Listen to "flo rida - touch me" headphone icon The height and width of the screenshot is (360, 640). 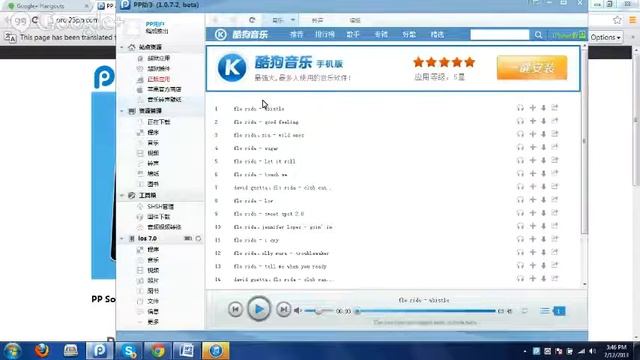coord(520,173)
